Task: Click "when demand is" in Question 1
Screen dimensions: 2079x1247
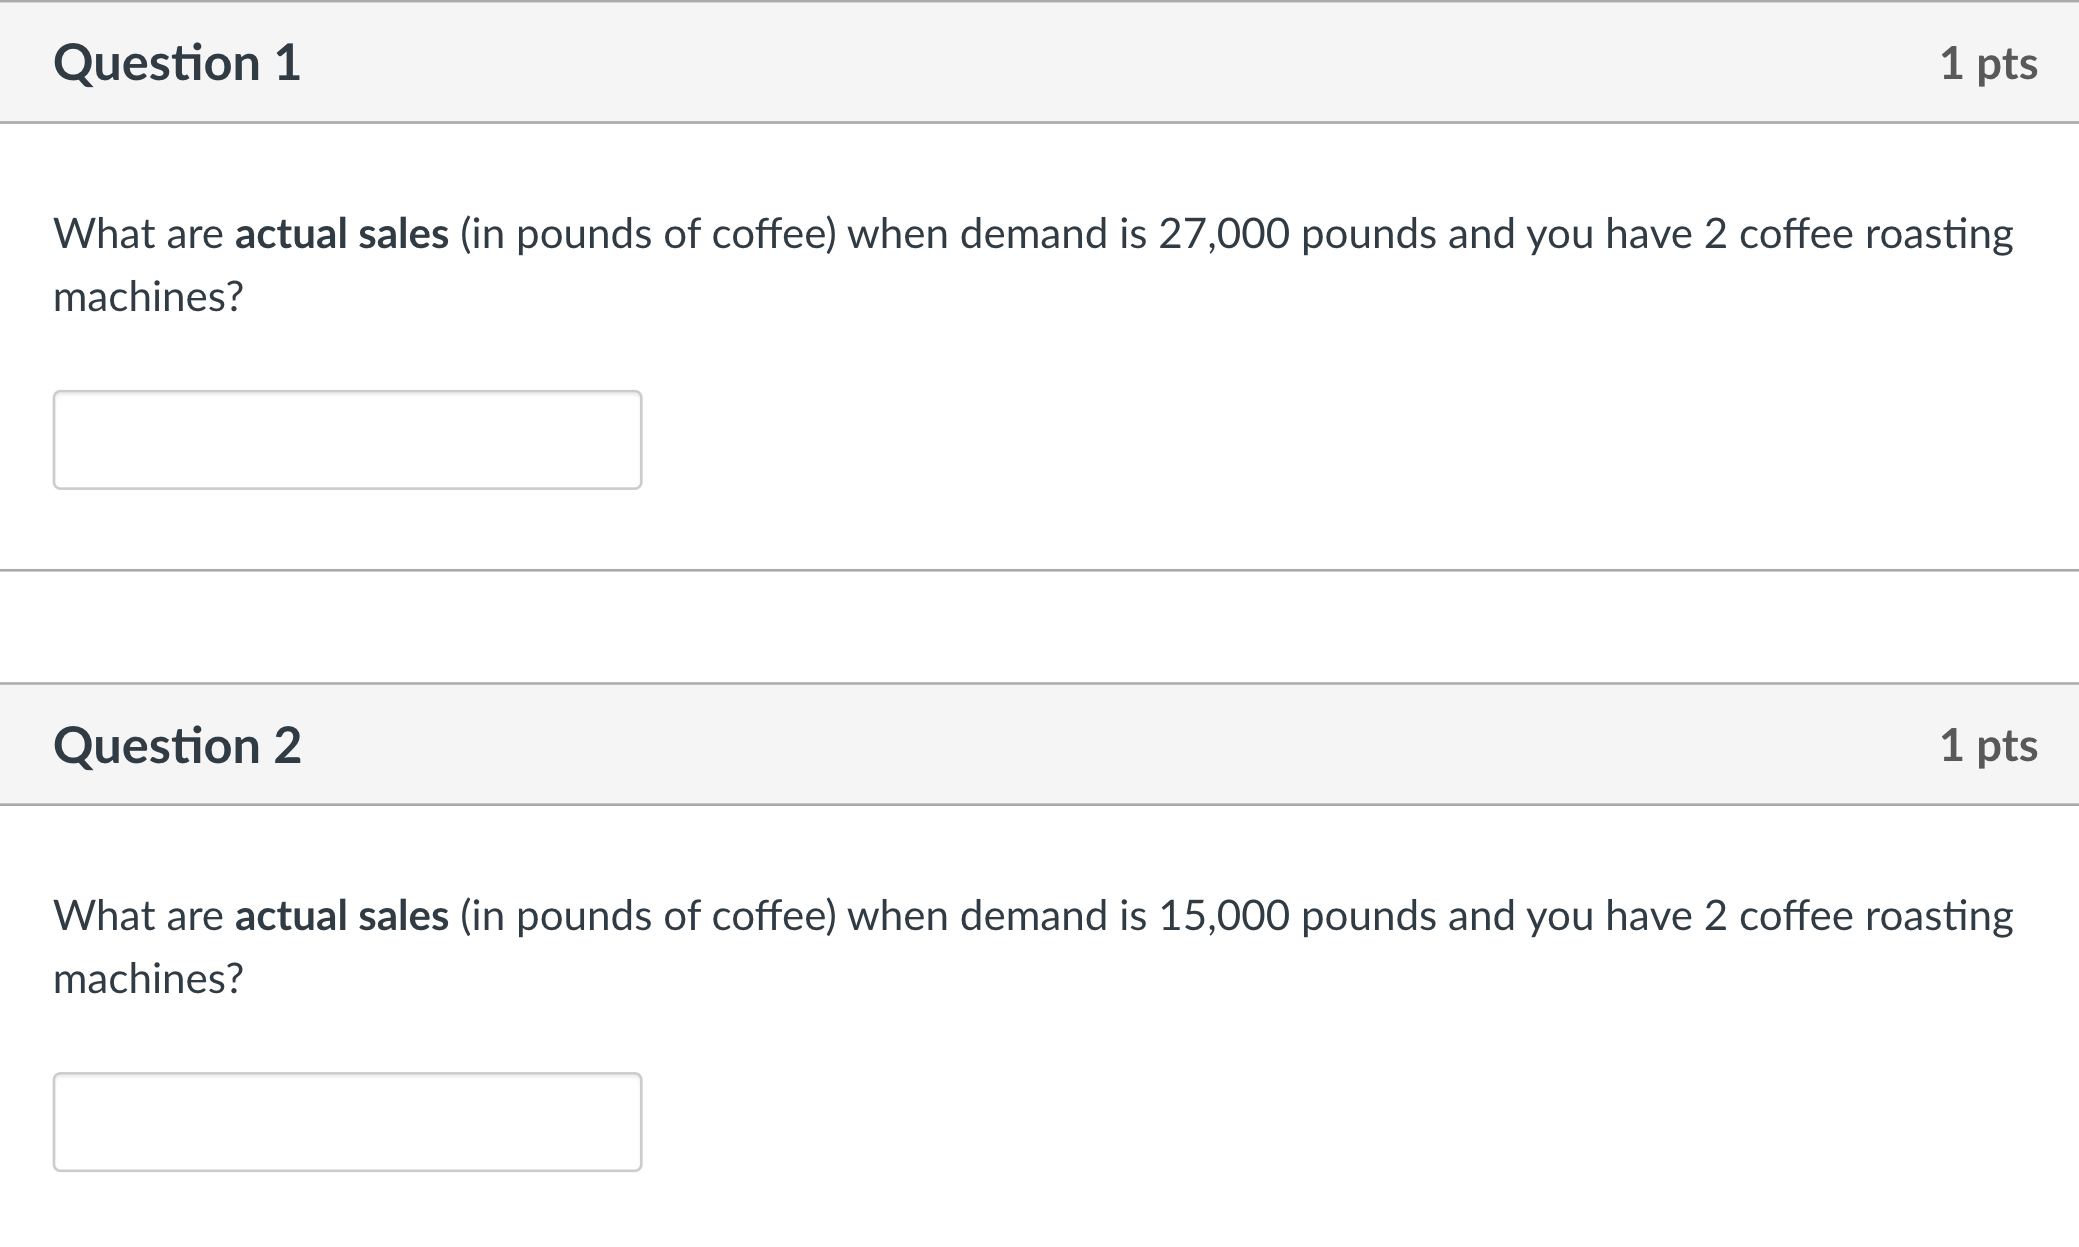Action: pyautogui.click(x=997, y=234)
